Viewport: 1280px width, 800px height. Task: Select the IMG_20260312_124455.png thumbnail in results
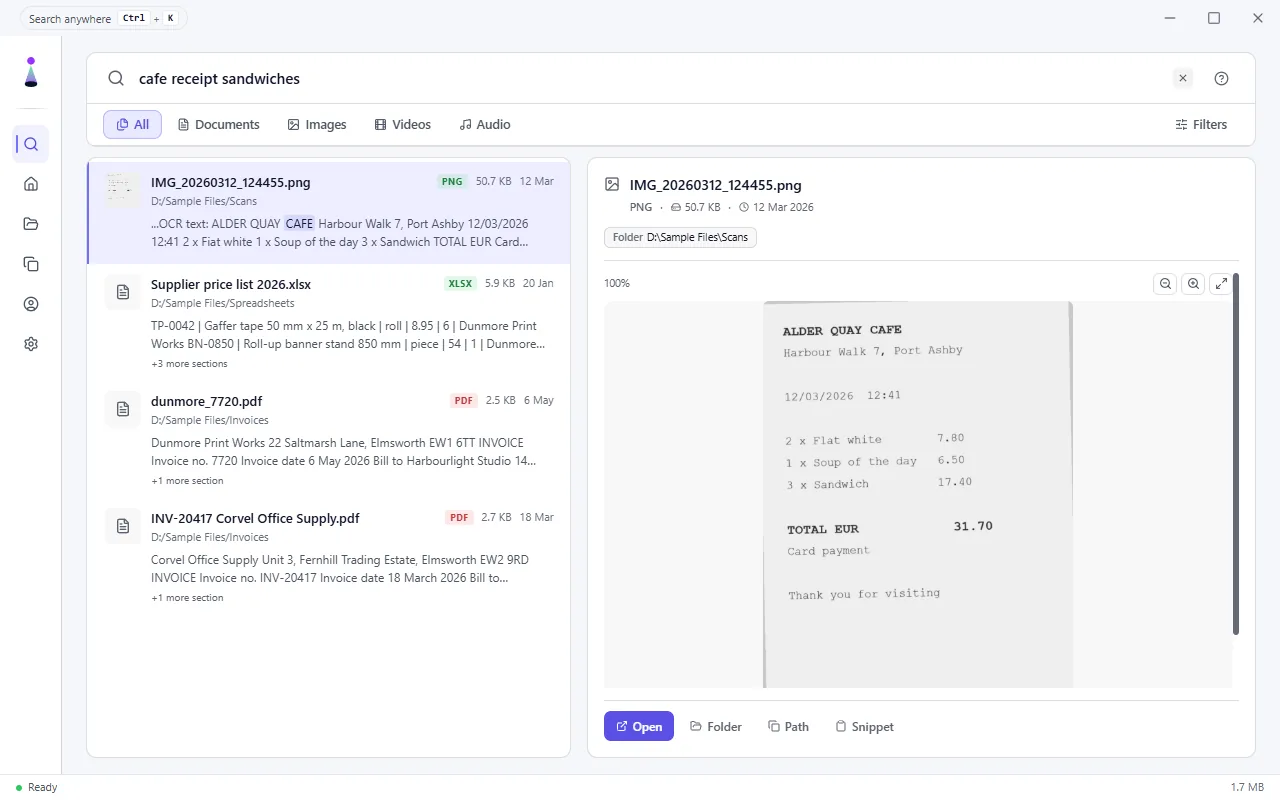[123, 190]
